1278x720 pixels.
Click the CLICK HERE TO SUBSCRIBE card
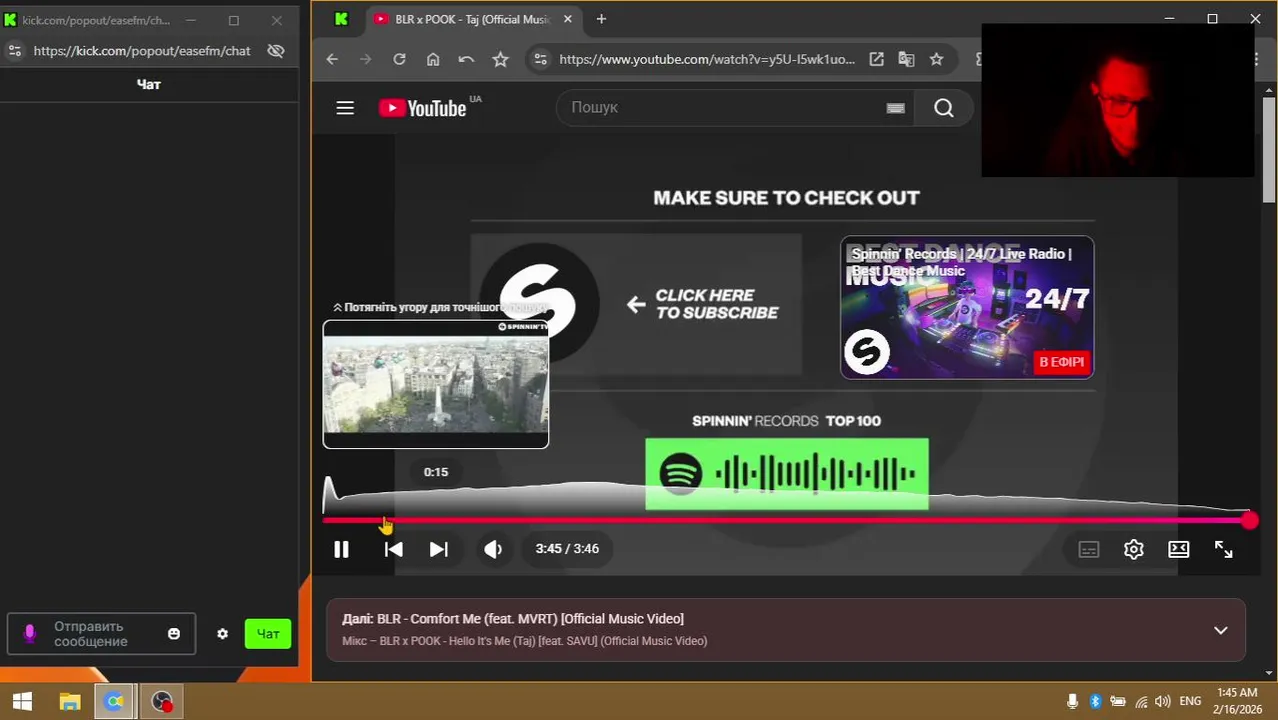(x=636, y=304)
